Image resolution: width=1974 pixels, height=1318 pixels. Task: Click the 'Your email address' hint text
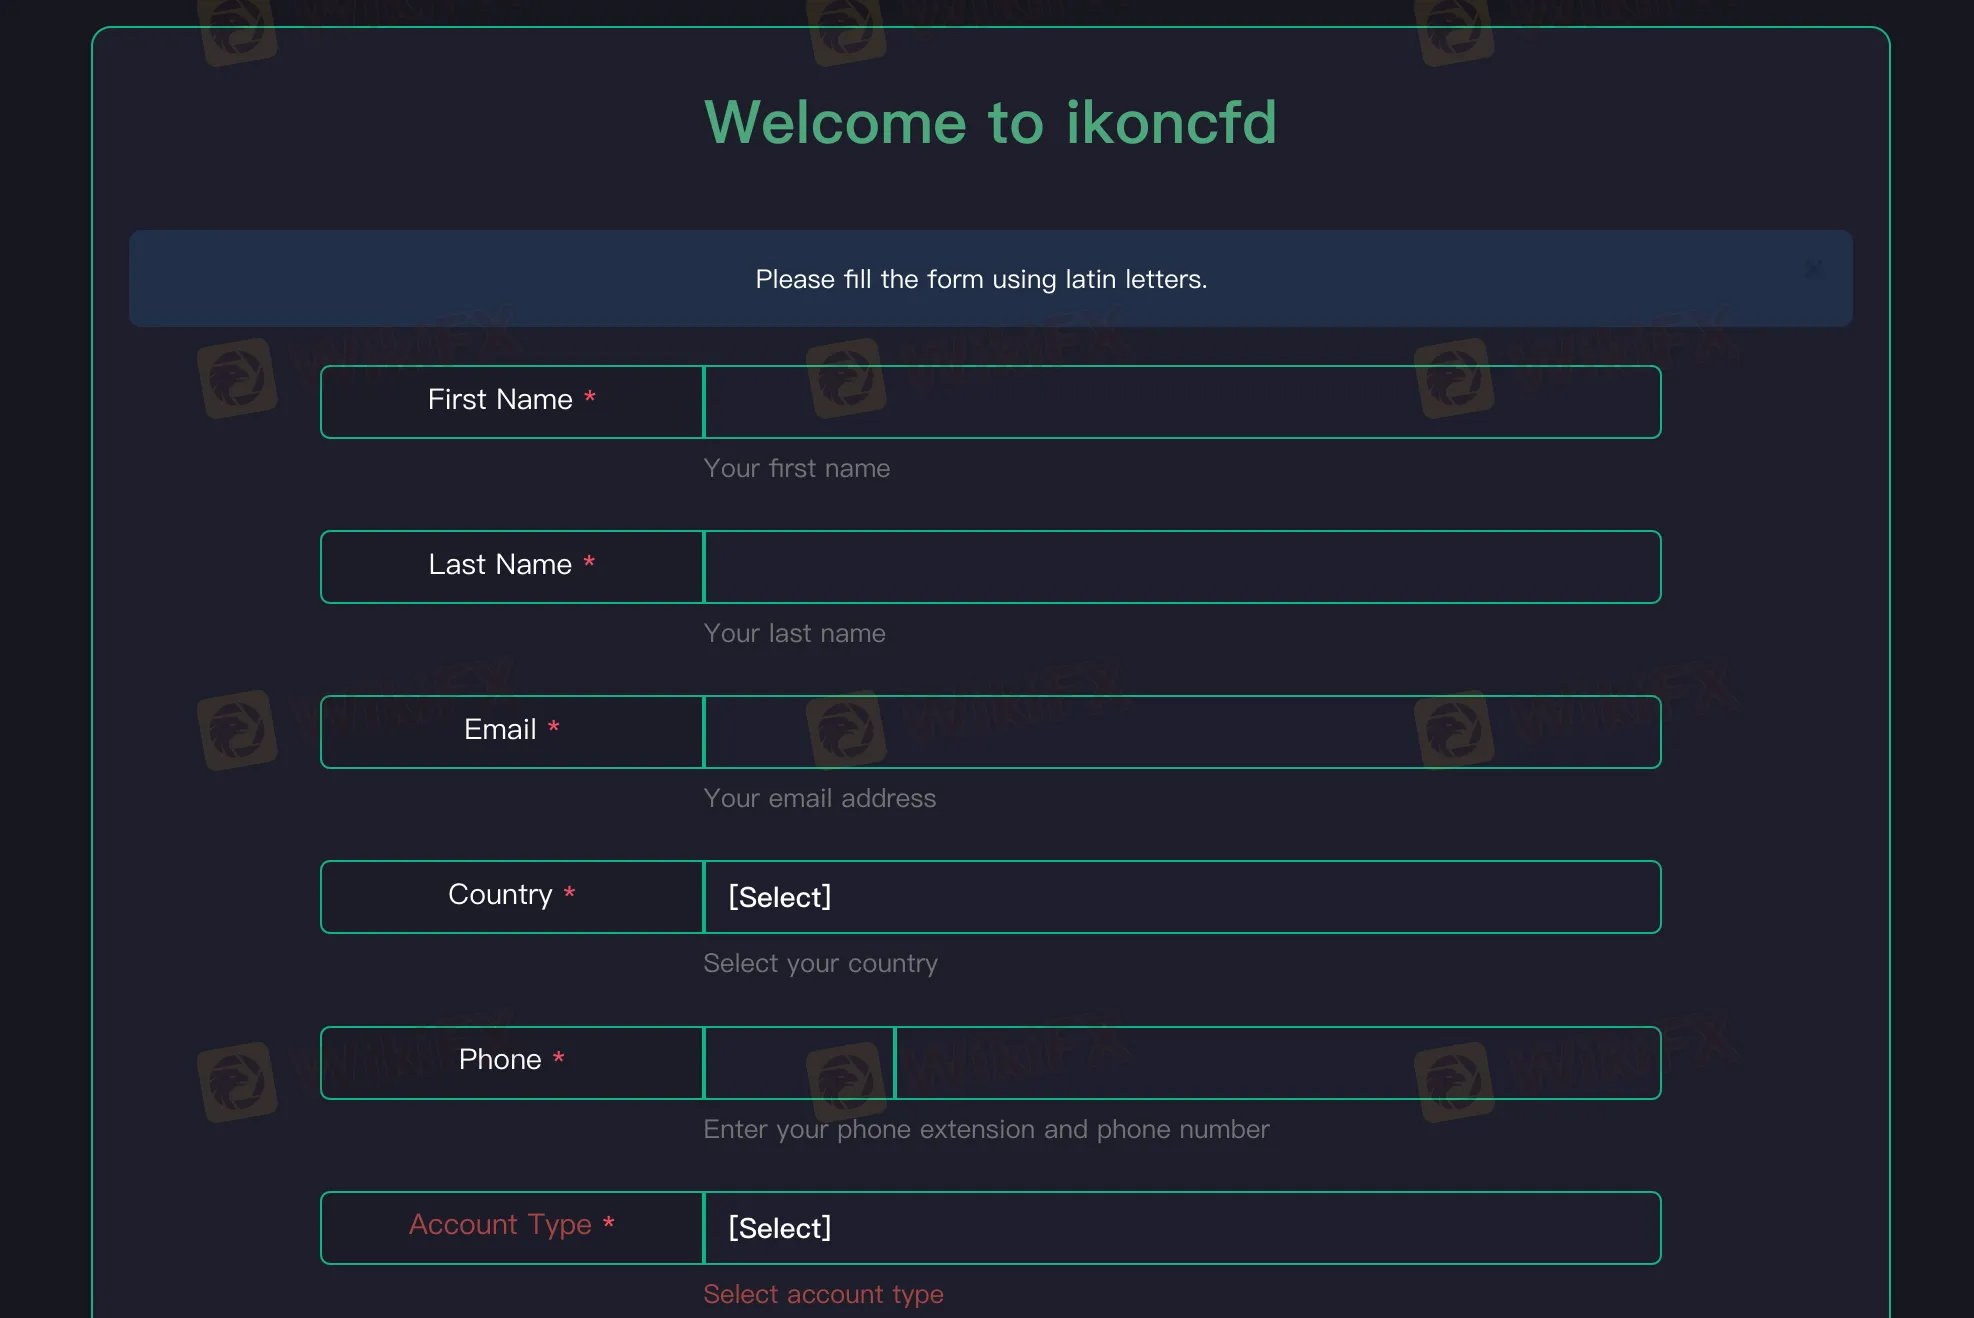819,798
